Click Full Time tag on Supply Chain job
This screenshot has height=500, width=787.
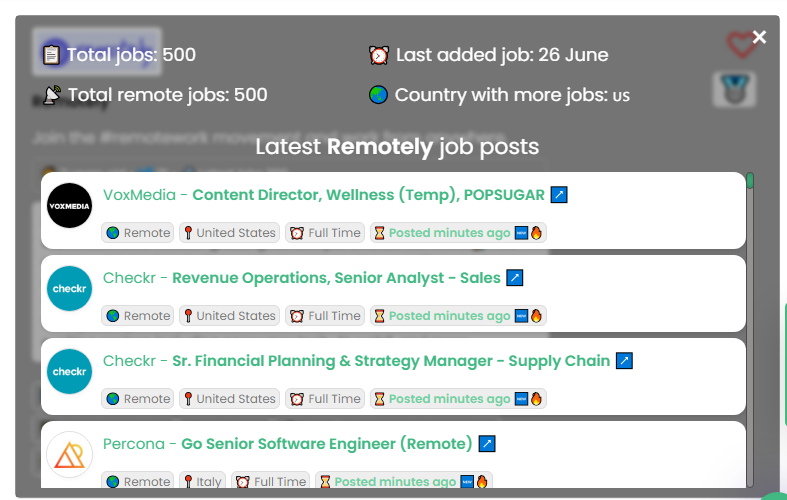click(325, 399)
